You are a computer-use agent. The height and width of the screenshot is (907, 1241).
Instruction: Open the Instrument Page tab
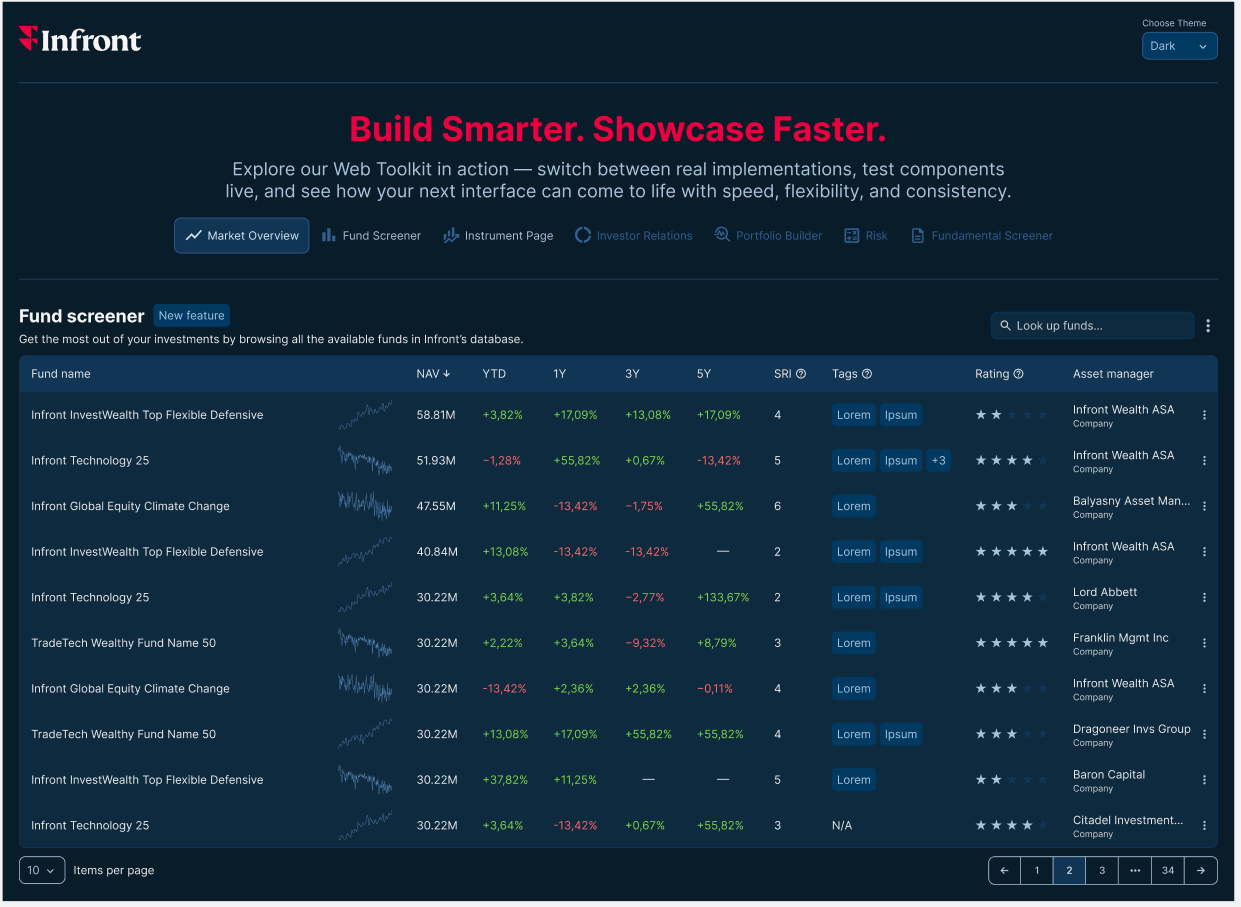(498, 236)
